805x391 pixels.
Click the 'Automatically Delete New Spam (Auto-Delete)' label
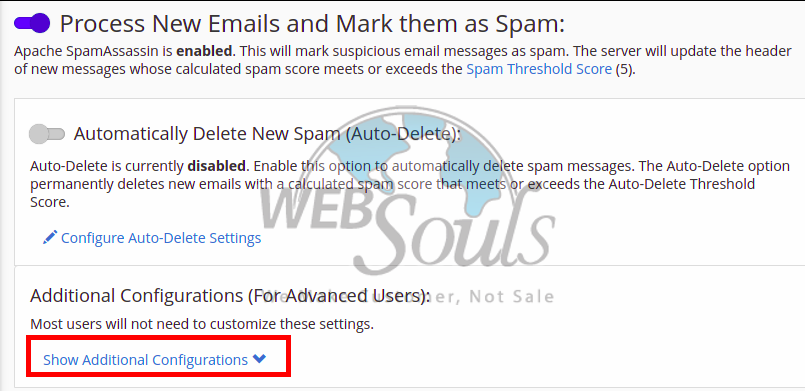(267, 134)
